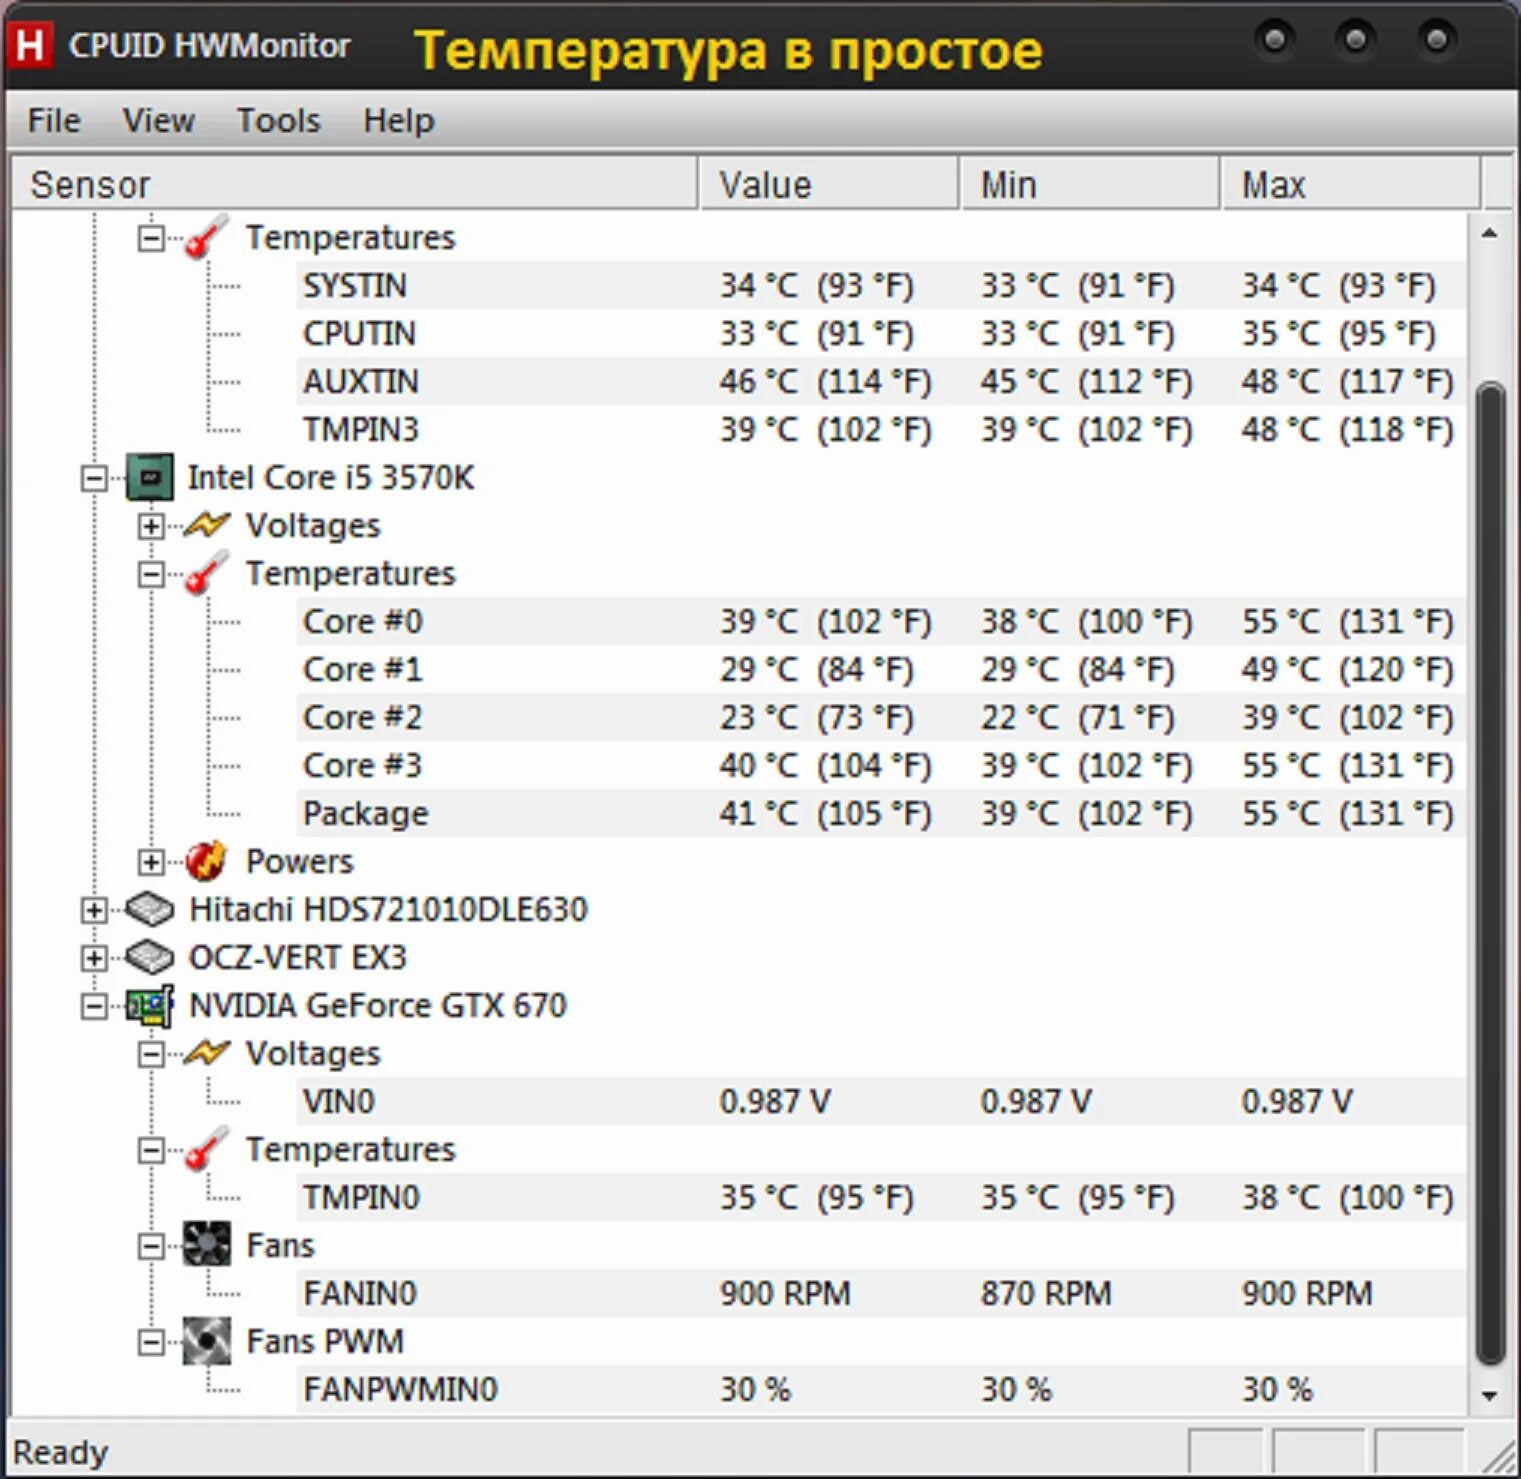Expand the Voltages node under Intel Core i5
The width and height of the screenshot is (1521, 1479).
pyautogui.click(x=151, y=526)
